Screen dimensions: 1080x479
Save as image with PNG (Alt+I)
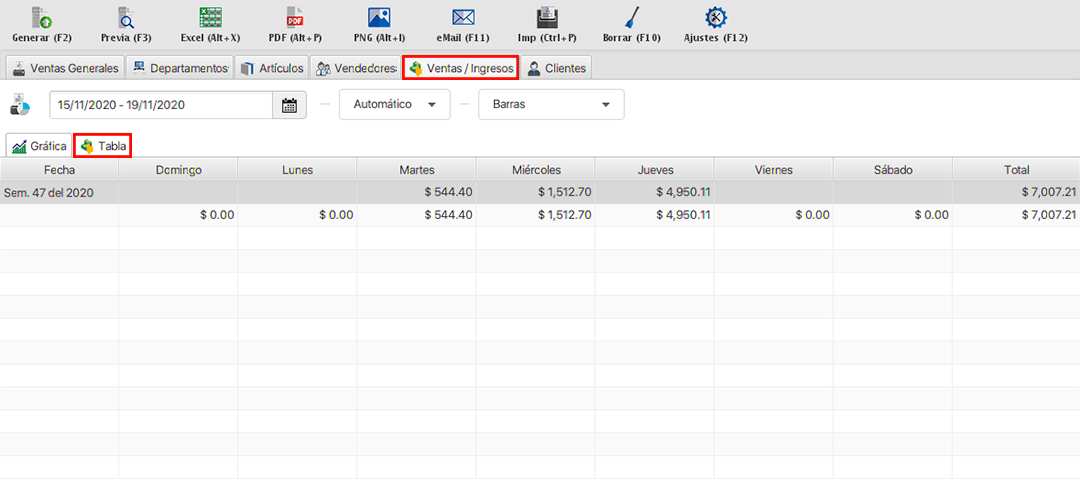[379, 18]
